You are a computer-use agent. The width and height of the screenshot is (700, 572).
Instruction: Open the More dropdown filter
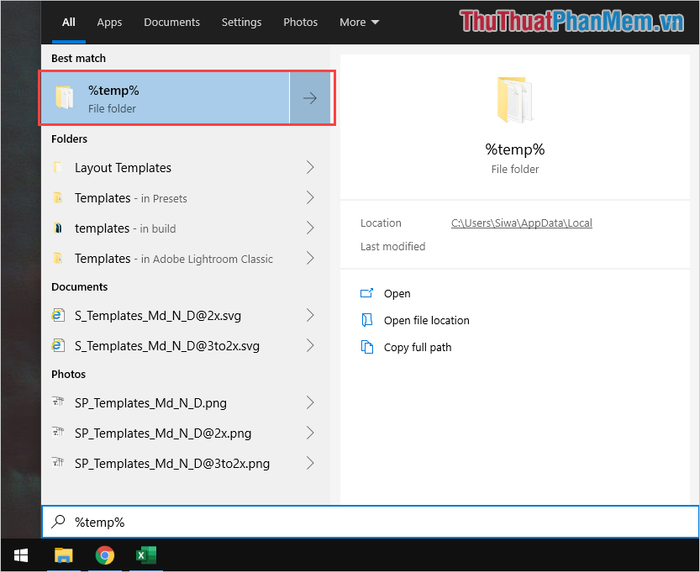[359, 22]
